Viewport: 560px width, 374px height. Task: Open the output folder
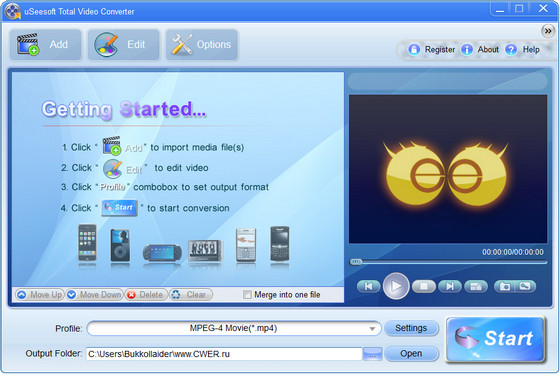(411, 354)
